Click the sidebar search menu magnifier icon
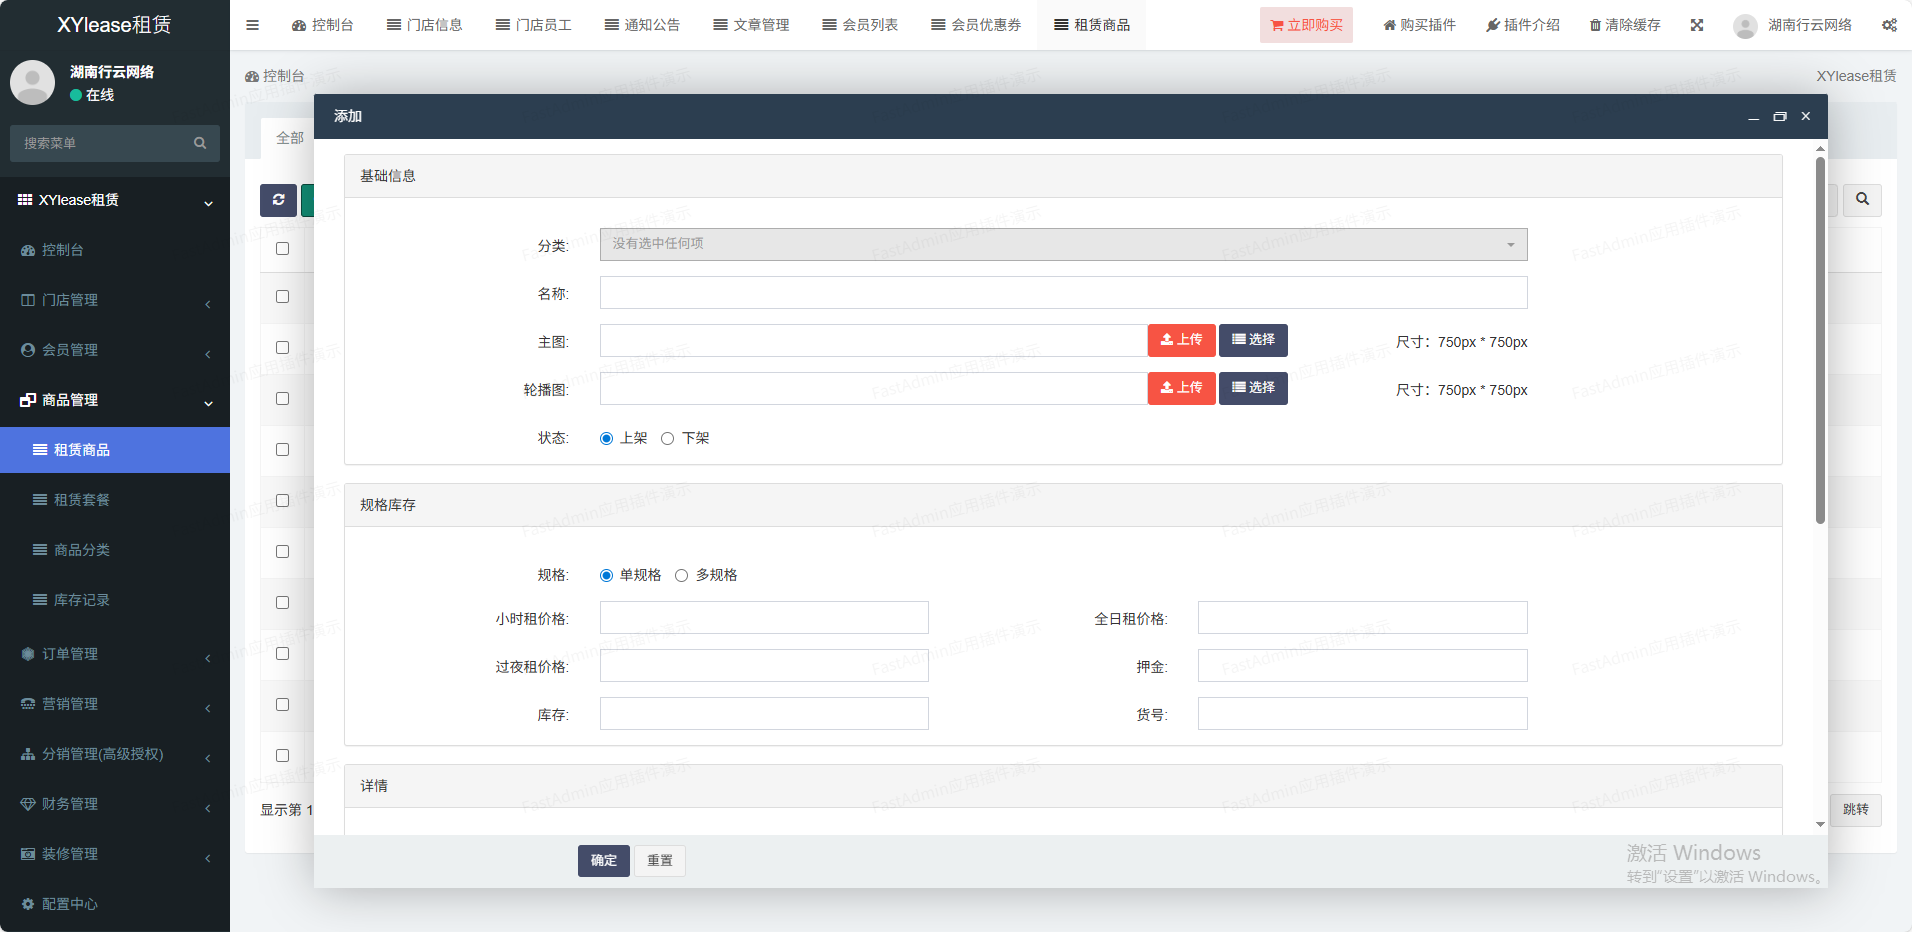 [200, 143]
